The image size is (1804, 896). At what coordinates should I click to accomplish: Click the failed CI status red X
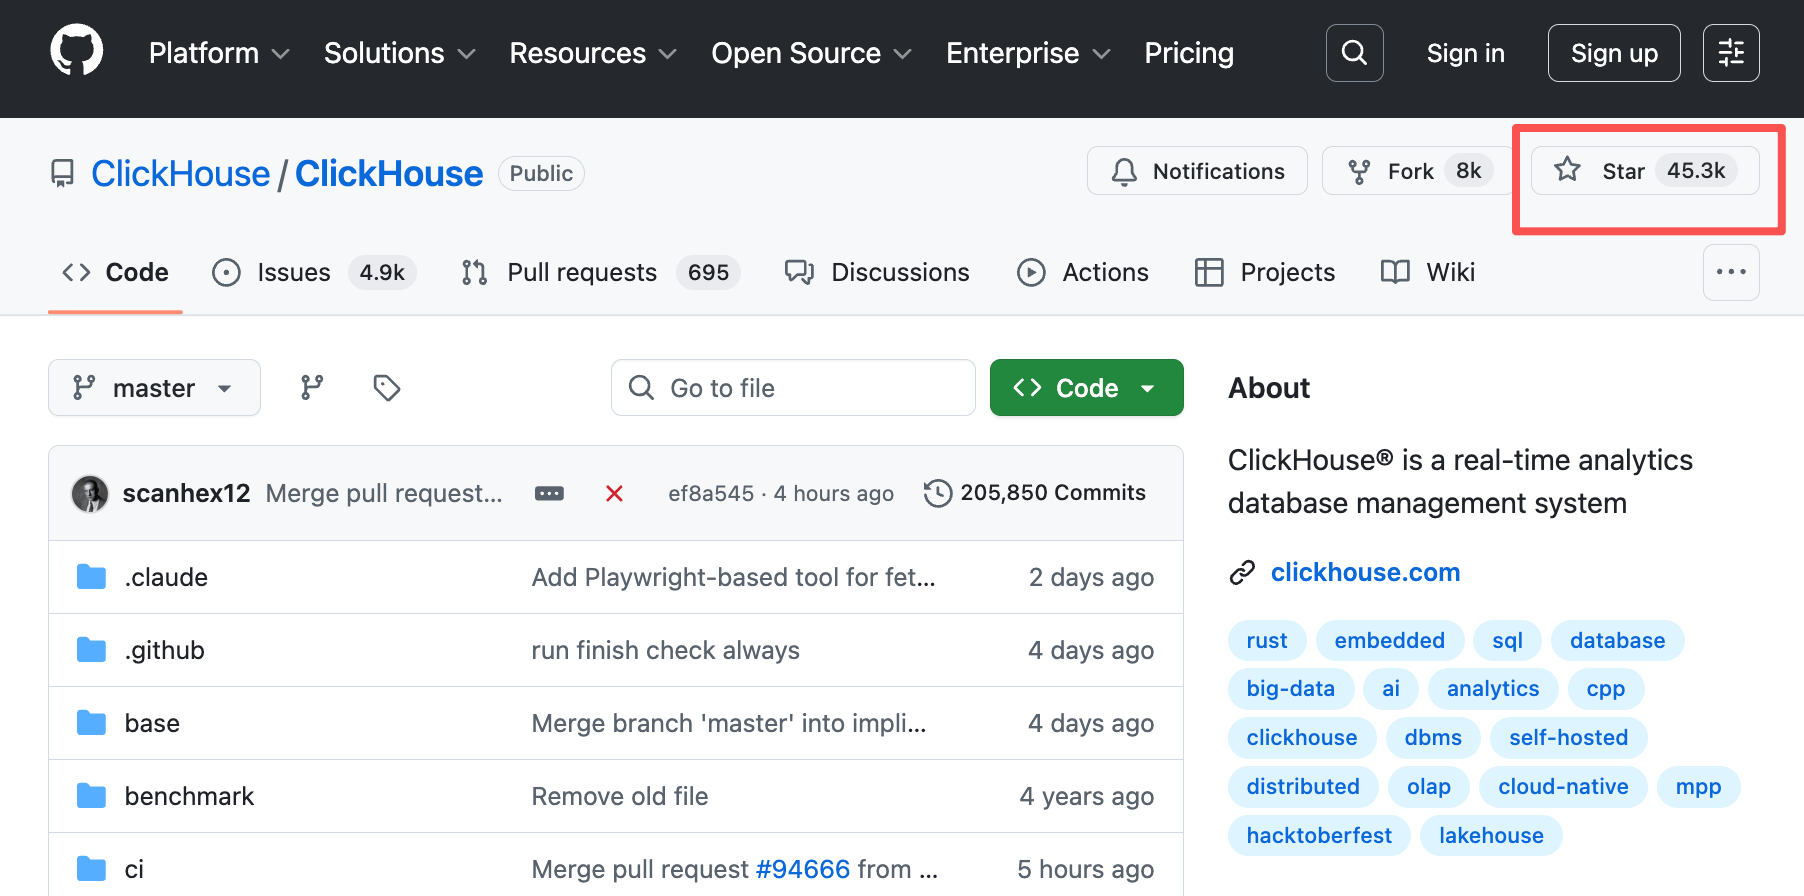pos(614,493)
